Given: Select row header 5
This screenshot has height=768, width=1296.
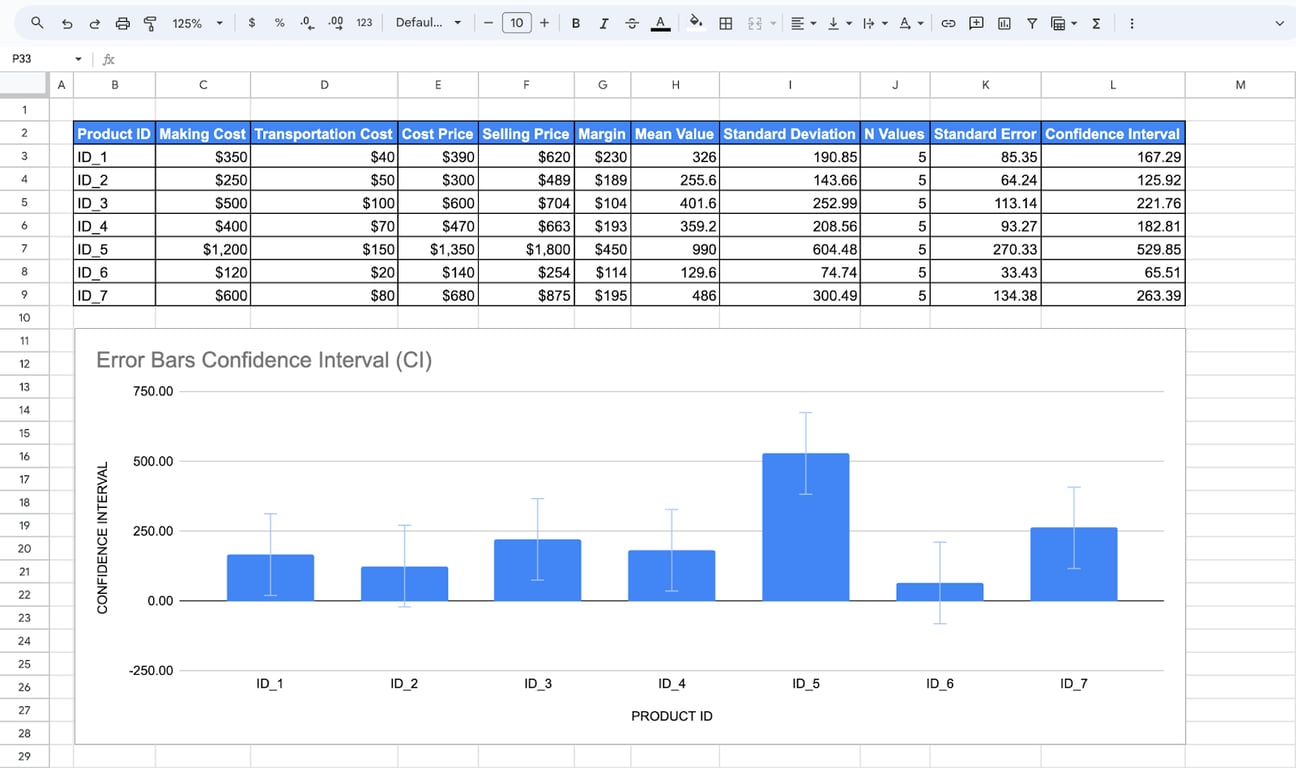Looking at the screenshot, I should click(25, 202).
